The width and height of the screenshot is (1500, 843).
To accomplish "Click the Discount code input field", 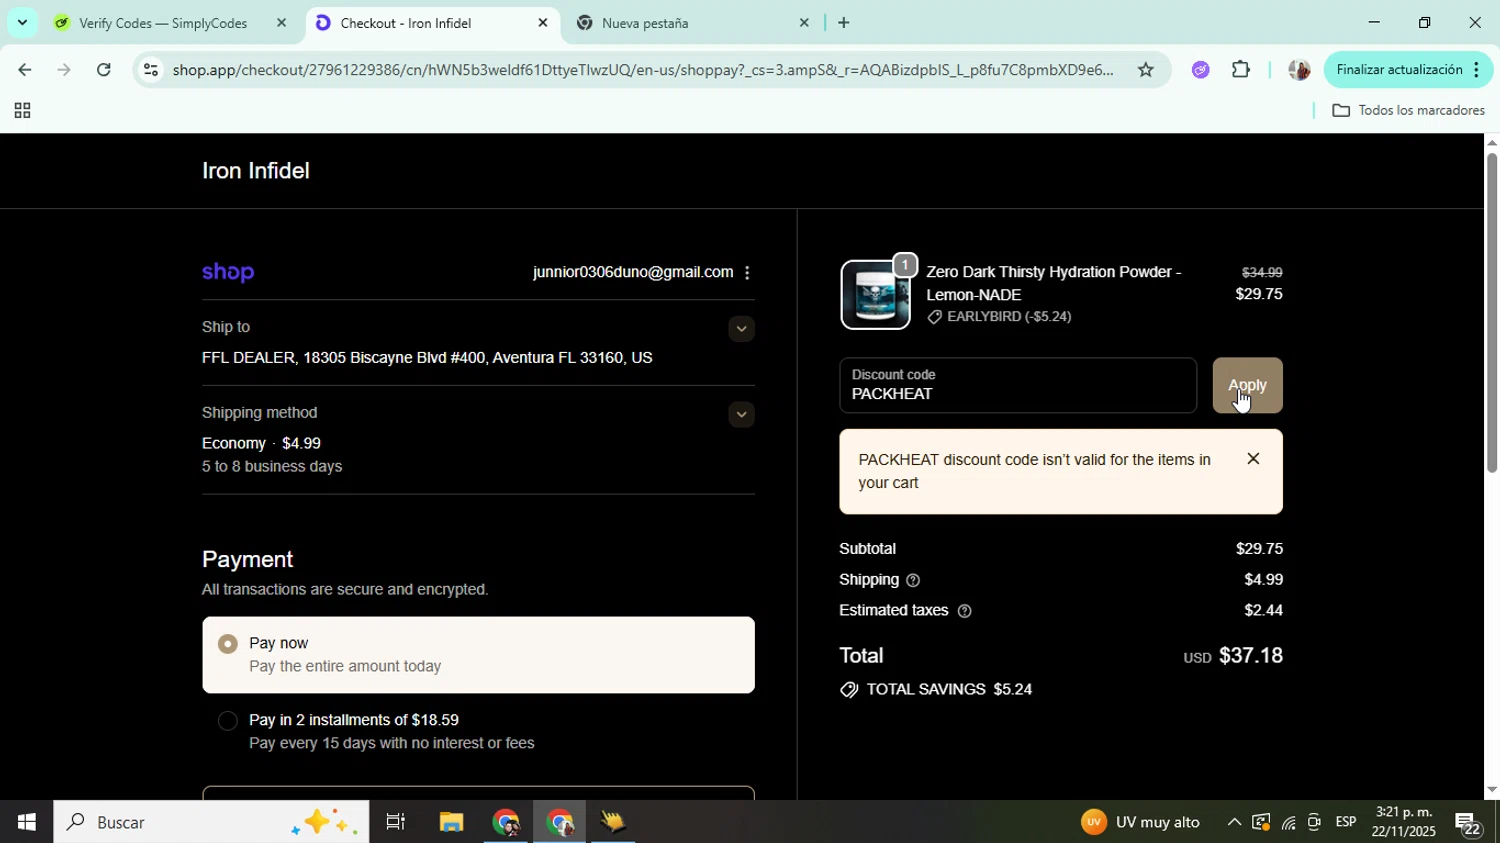I will click(1018, 386).
